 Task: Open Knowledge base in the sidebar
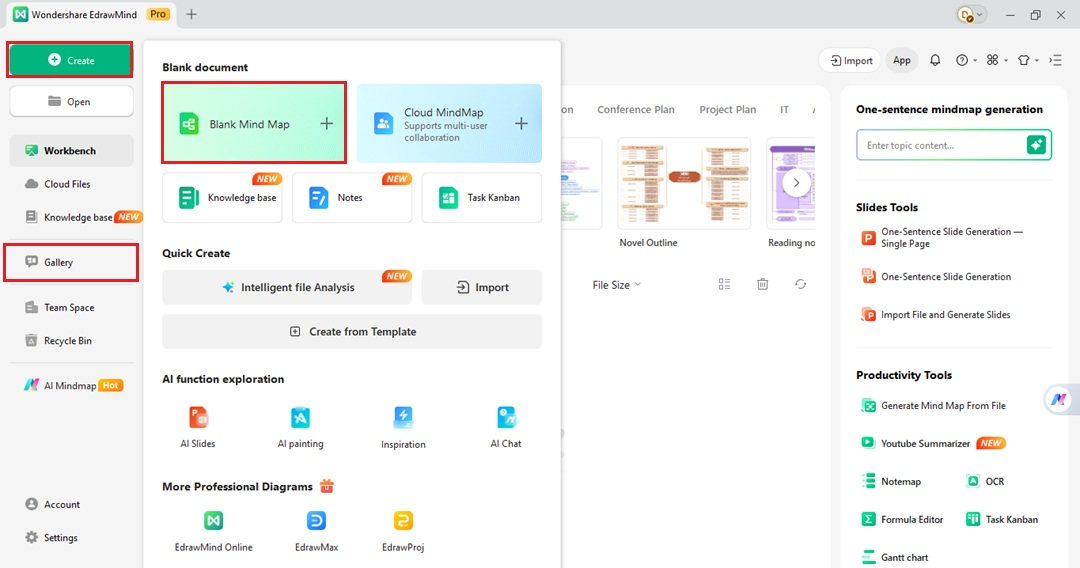pos(77,217)
